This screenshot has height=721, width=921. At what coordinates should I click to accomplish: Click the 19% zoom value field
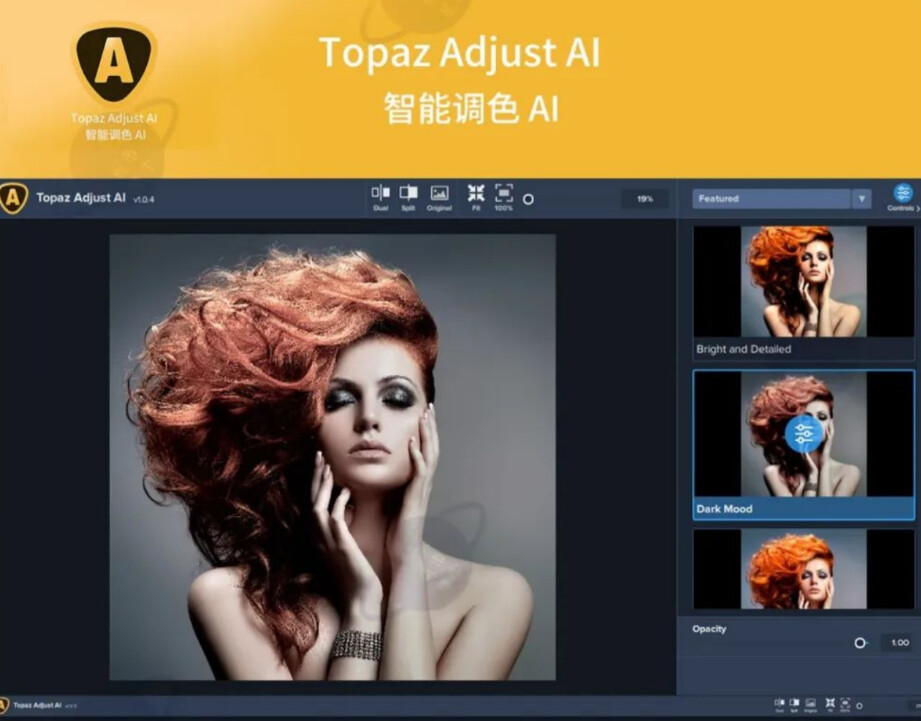[x=645, y=199]
